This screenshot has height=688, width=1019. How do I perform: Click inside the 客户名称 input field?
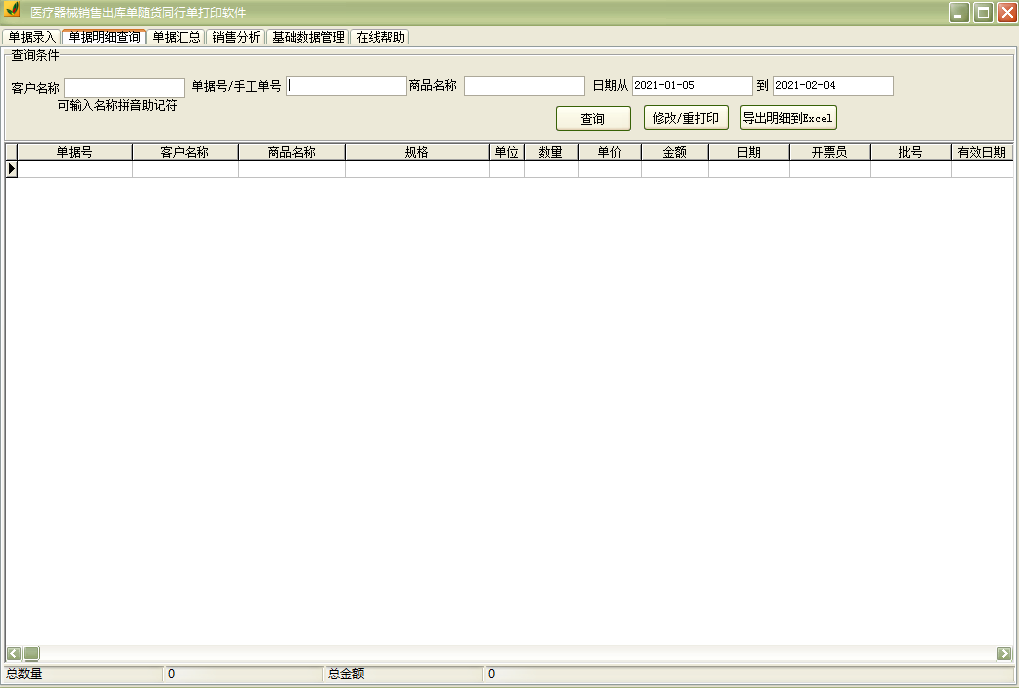click(x=123, y=85)
